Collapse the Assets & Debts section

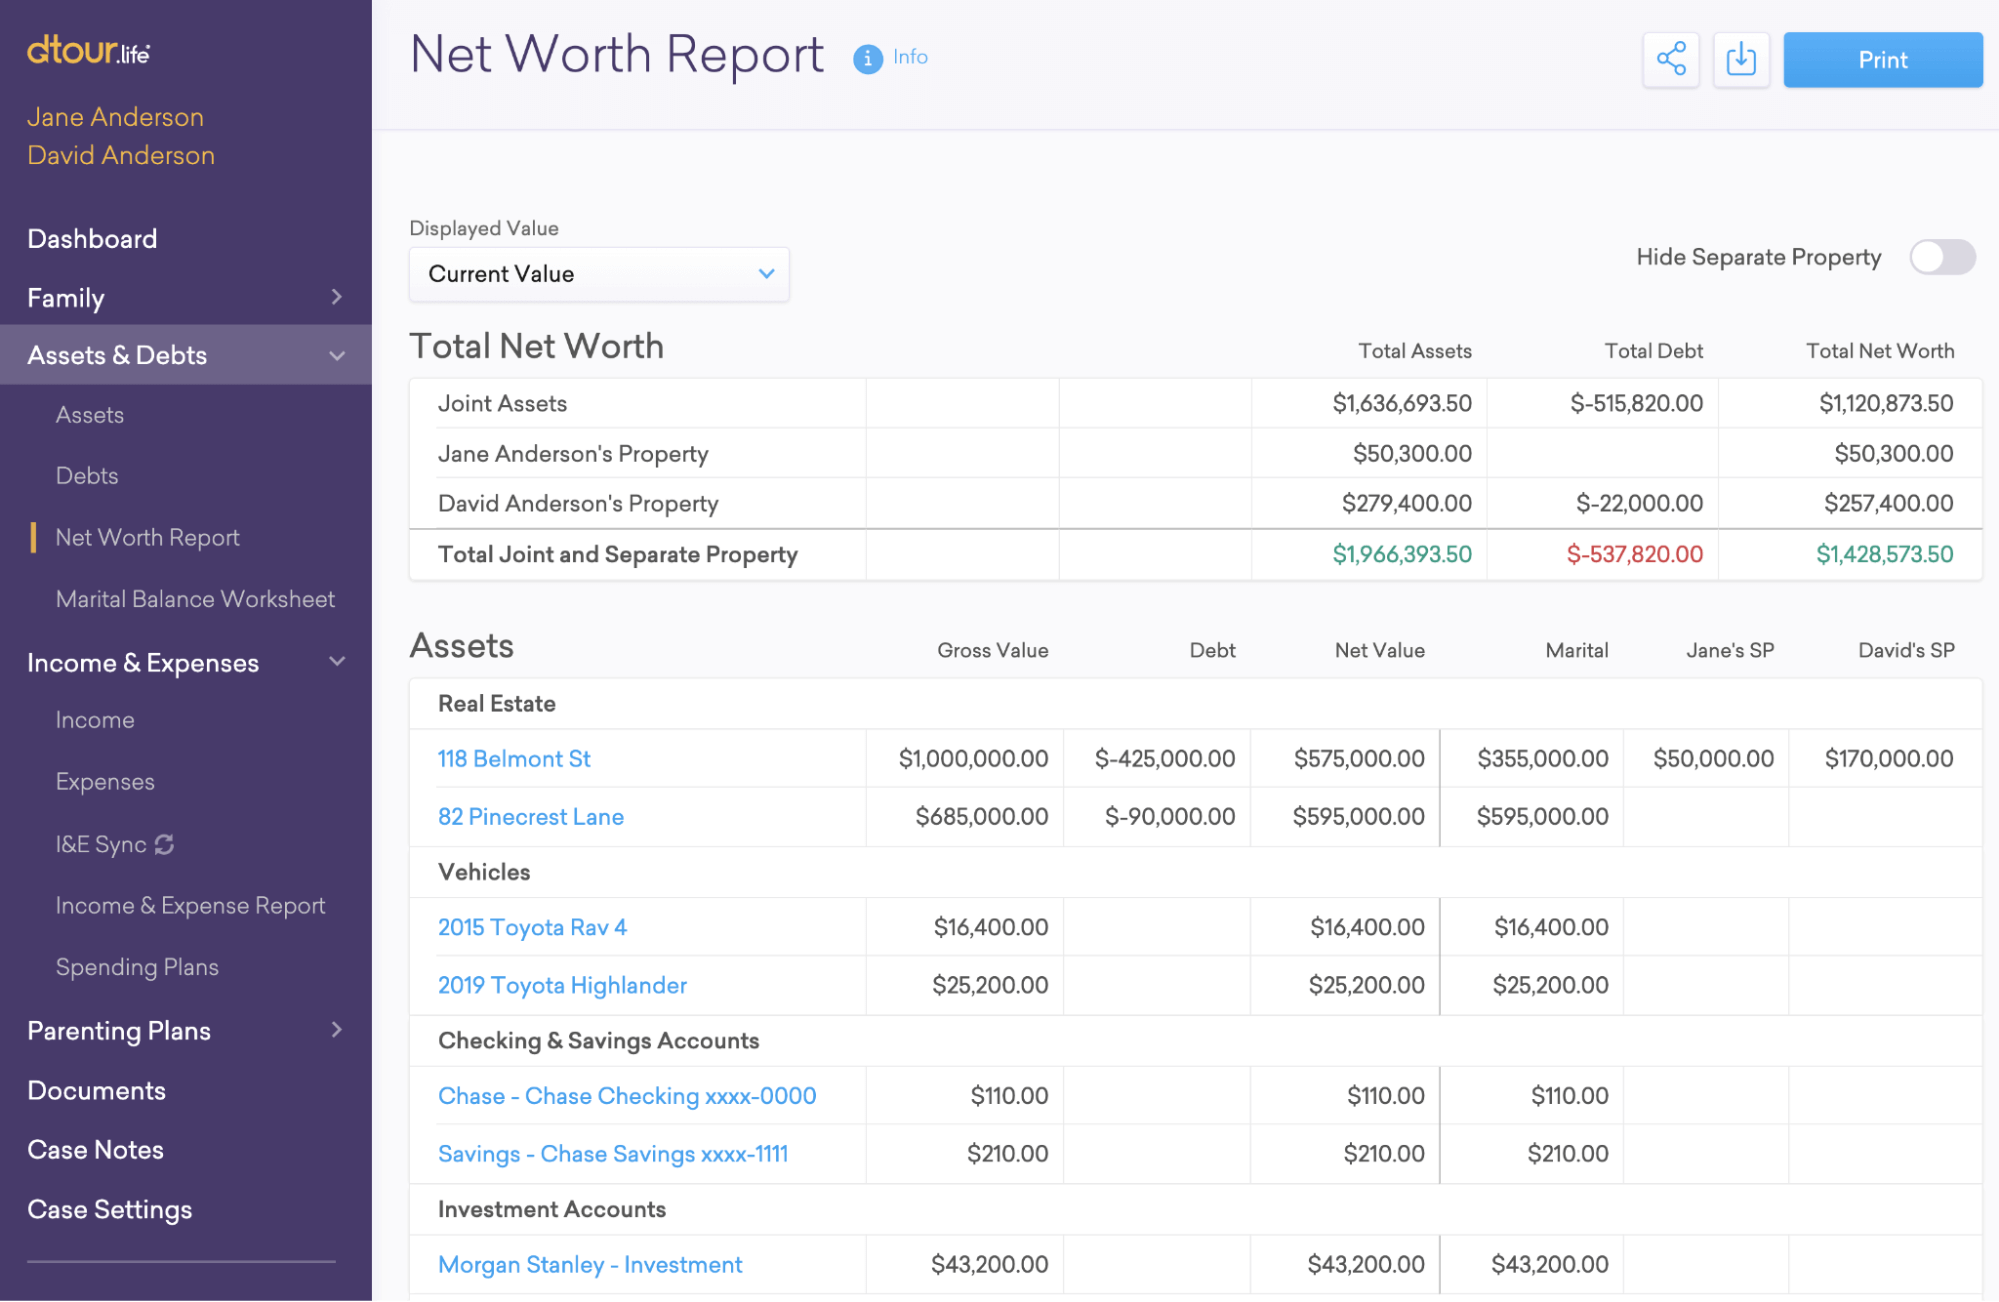tap(337, 355)
